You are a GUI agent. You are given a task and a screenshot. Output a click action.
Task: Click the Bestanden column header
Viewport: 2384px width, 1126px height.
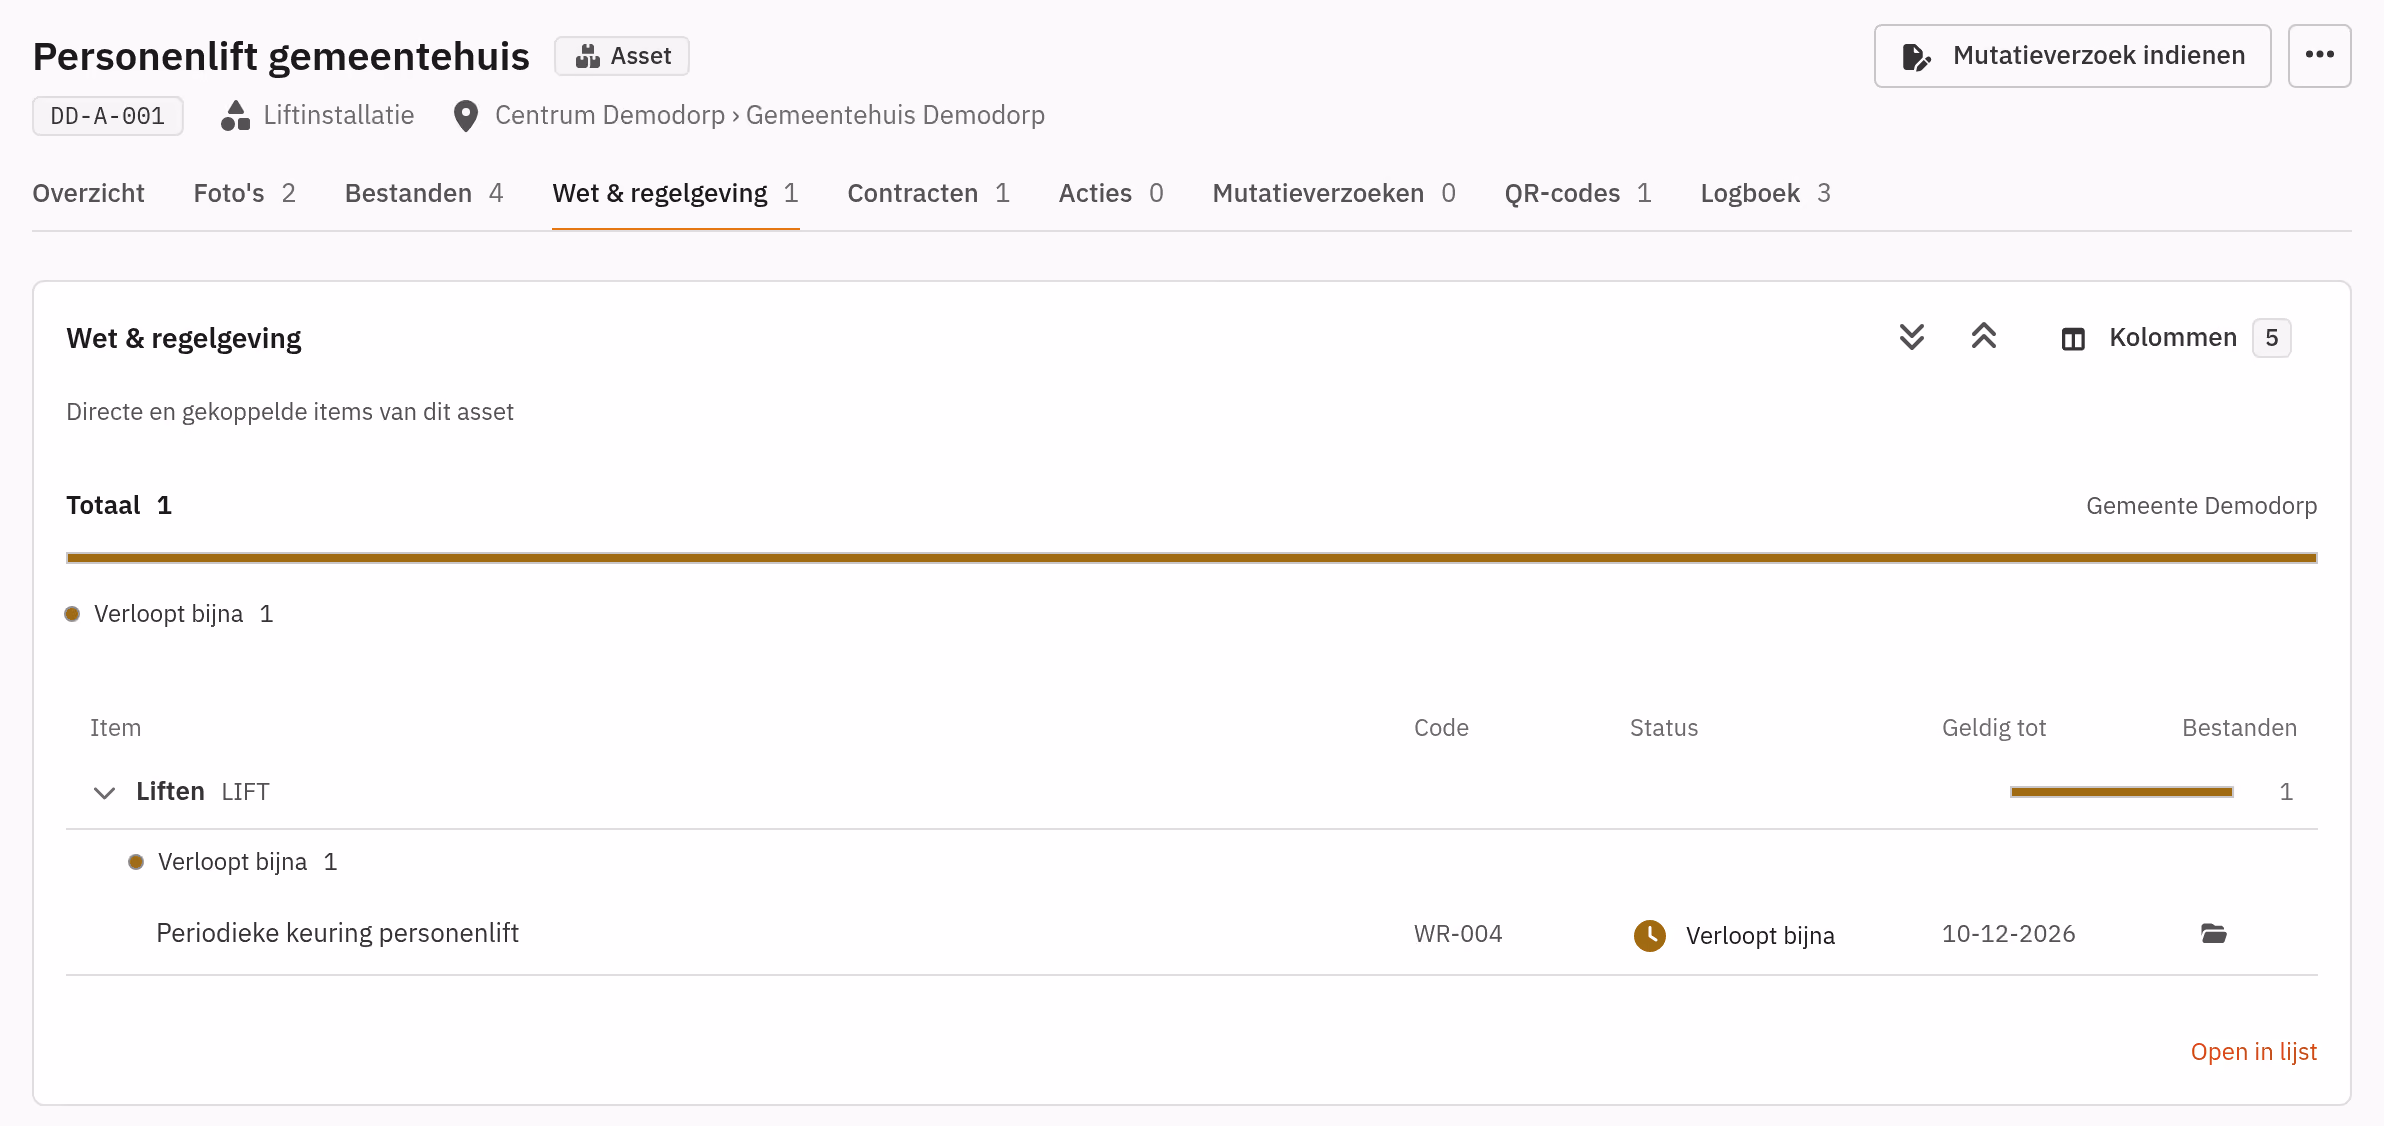(2239, 728)
